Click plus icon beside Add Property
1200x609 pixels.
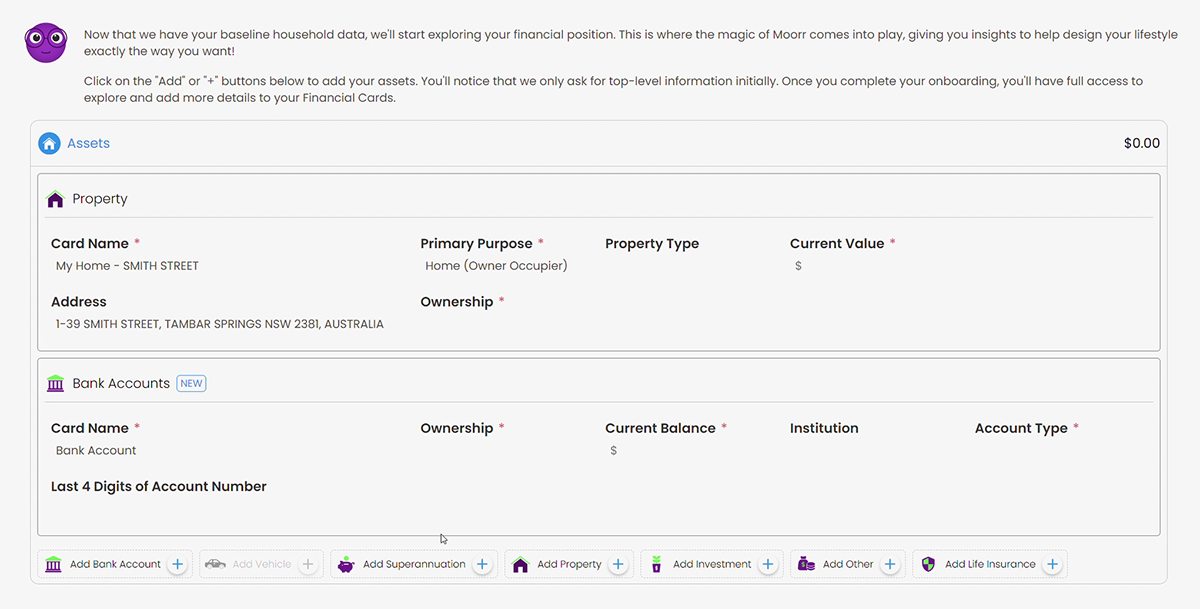point(618,564)
